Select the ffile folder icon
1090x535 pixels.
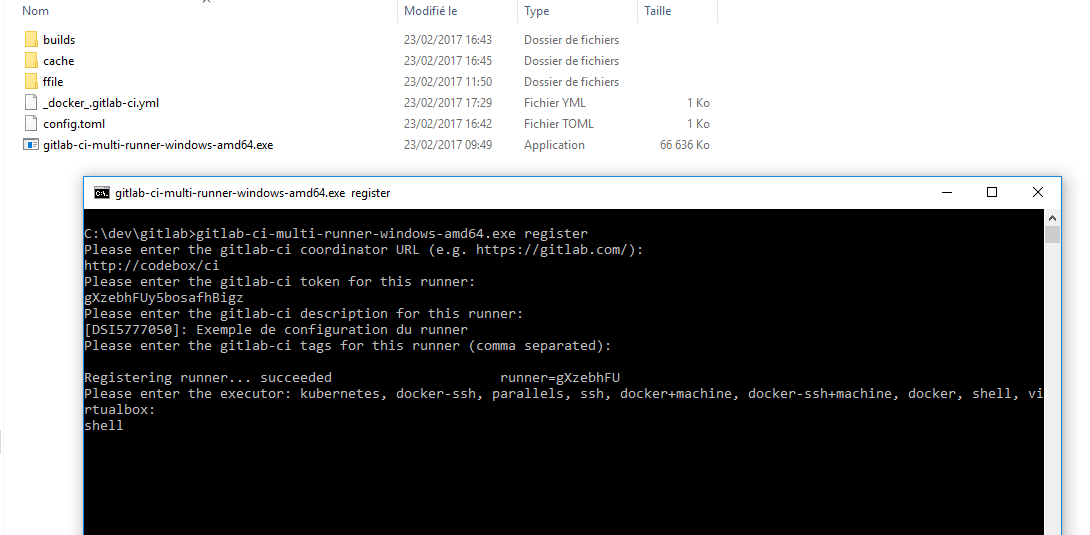point(30,82)
